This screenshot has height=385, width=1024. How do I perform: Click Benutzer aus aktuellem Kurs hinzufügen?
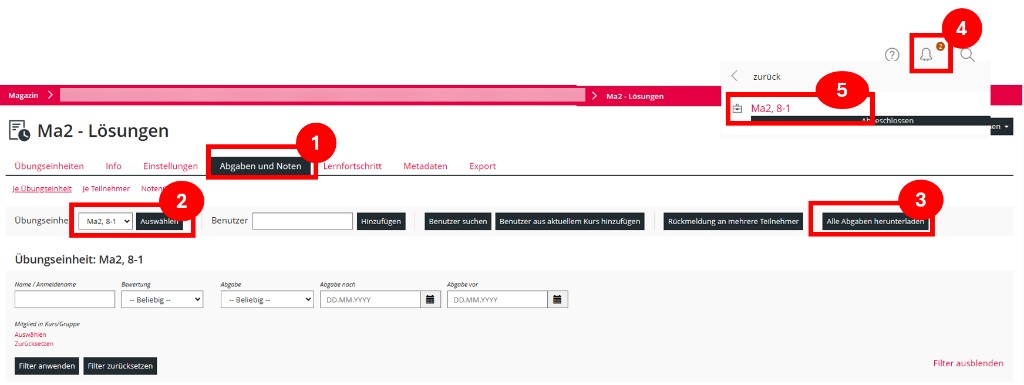click(570, 222)
